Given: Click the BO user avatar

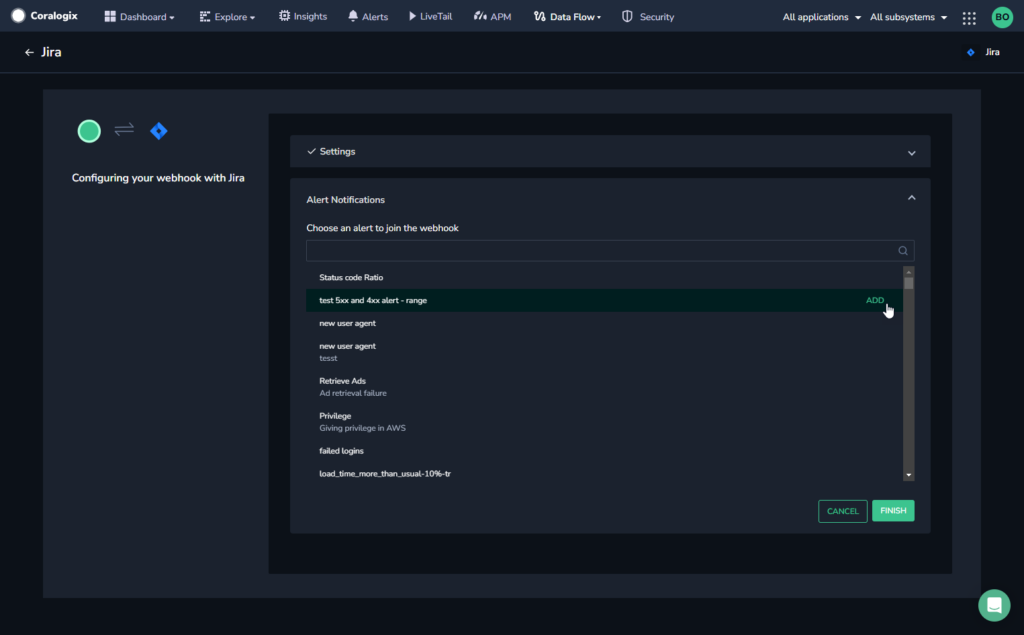Looking at the screenshot, I should pyautogui.click(x=1002, y=17).
